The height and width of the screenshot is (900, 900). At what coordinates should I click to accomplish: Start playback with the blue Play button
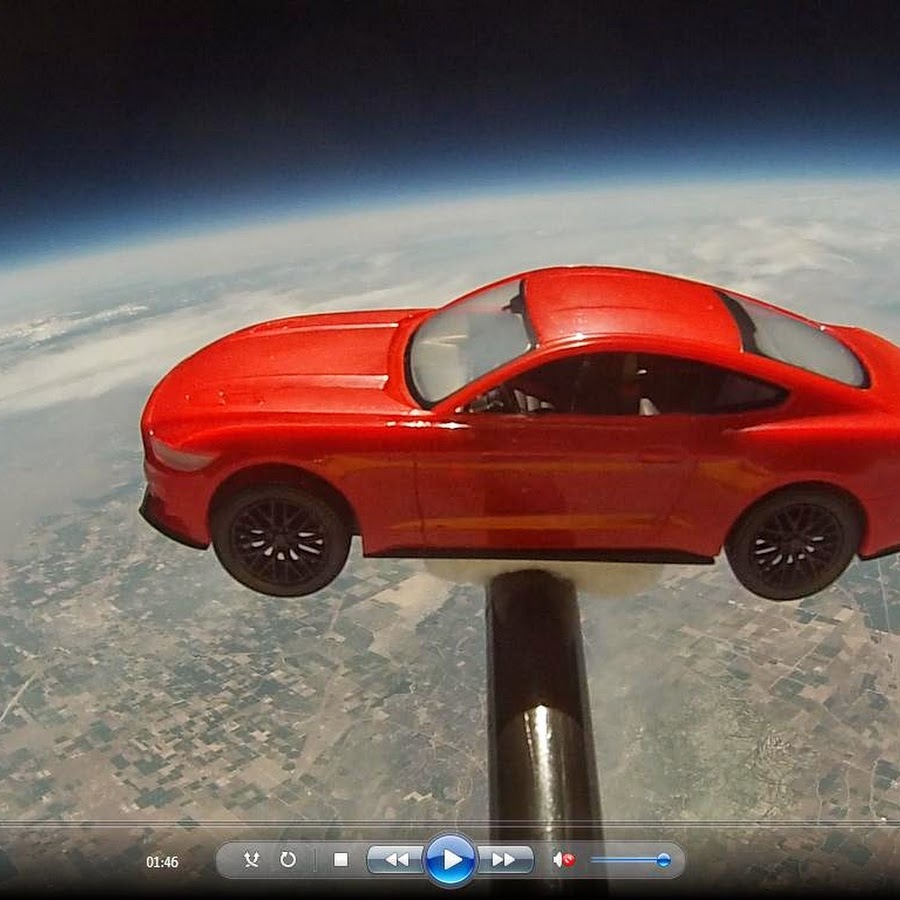[x=450, y=859]
